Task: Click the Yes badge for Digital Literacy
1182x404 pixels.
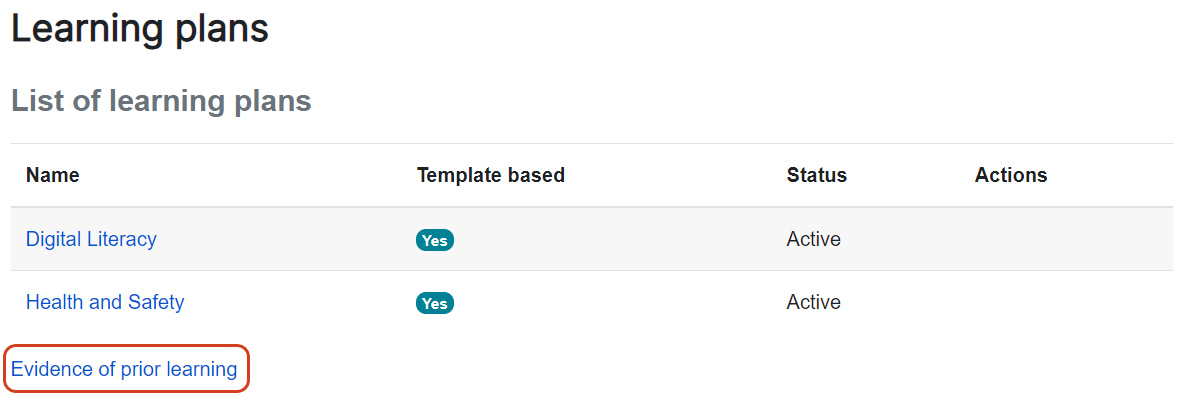Action: (x=435, y=240)
